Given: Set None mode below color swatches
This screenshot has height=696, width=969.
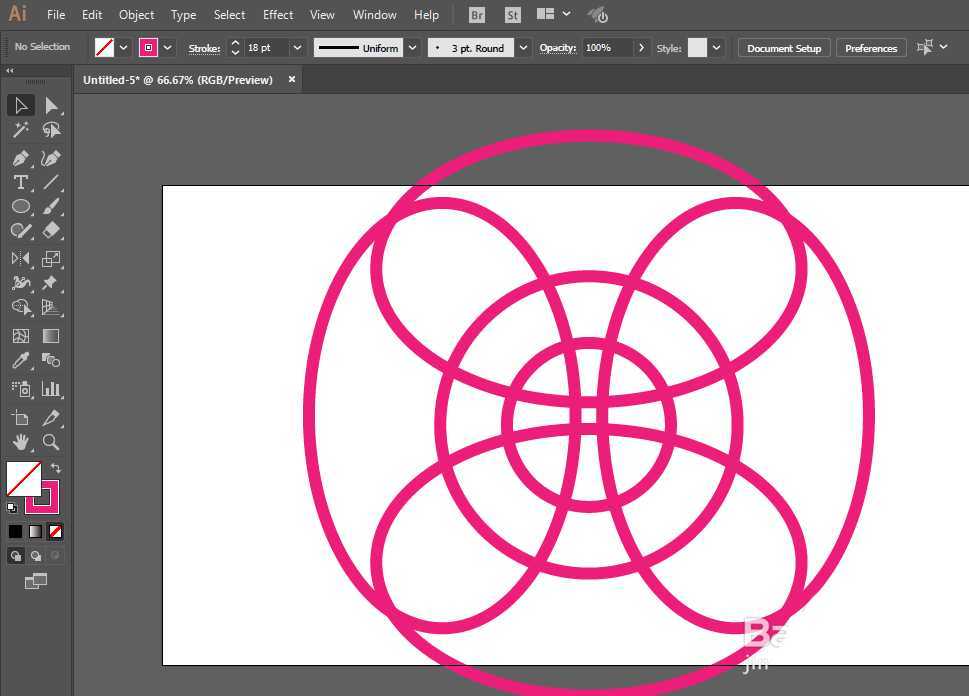Looking at the screenshot, I should point(56,531).
